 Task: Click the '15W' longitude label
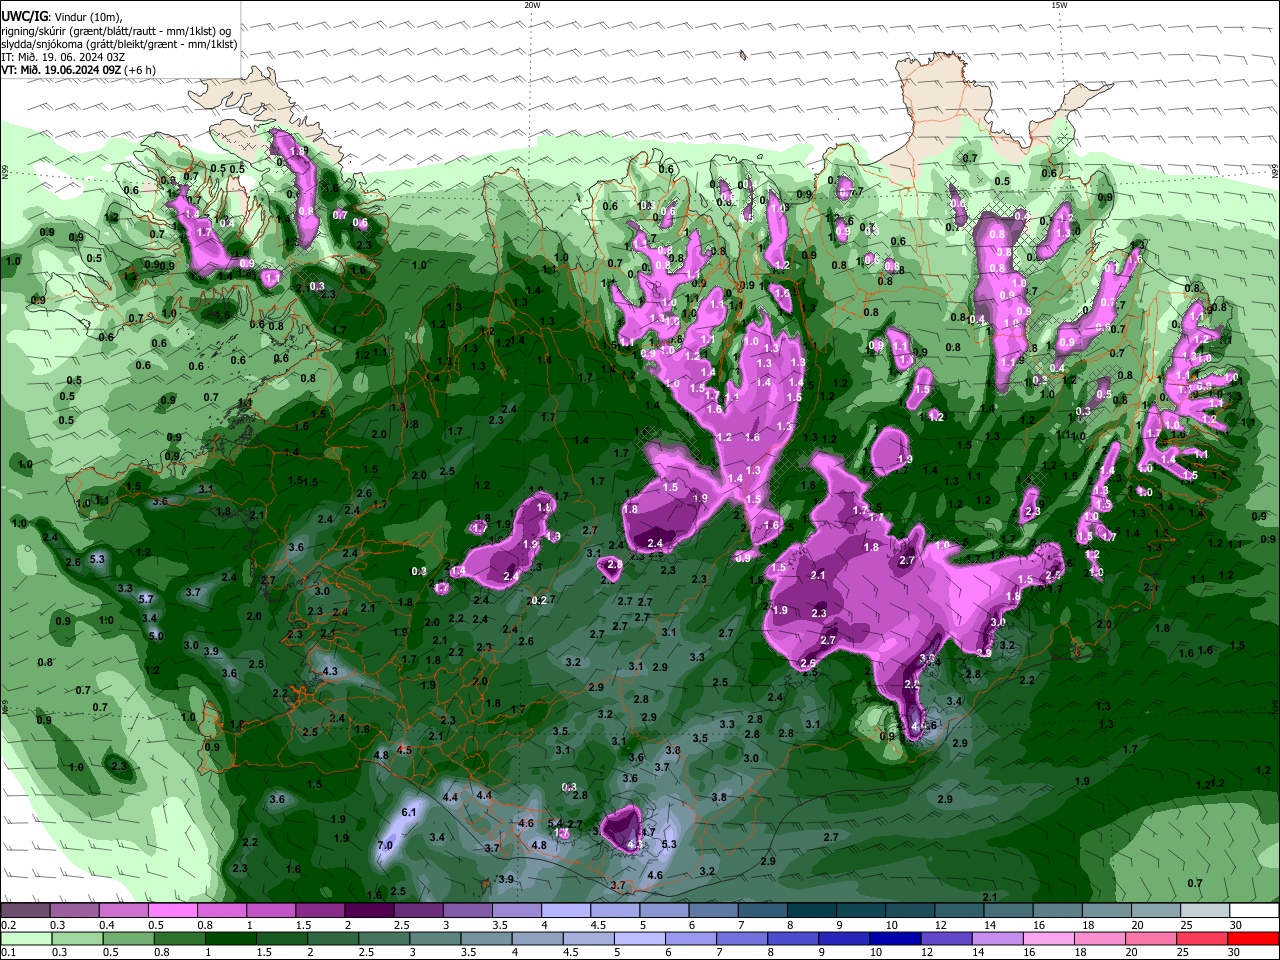(x=1059, y=5)
